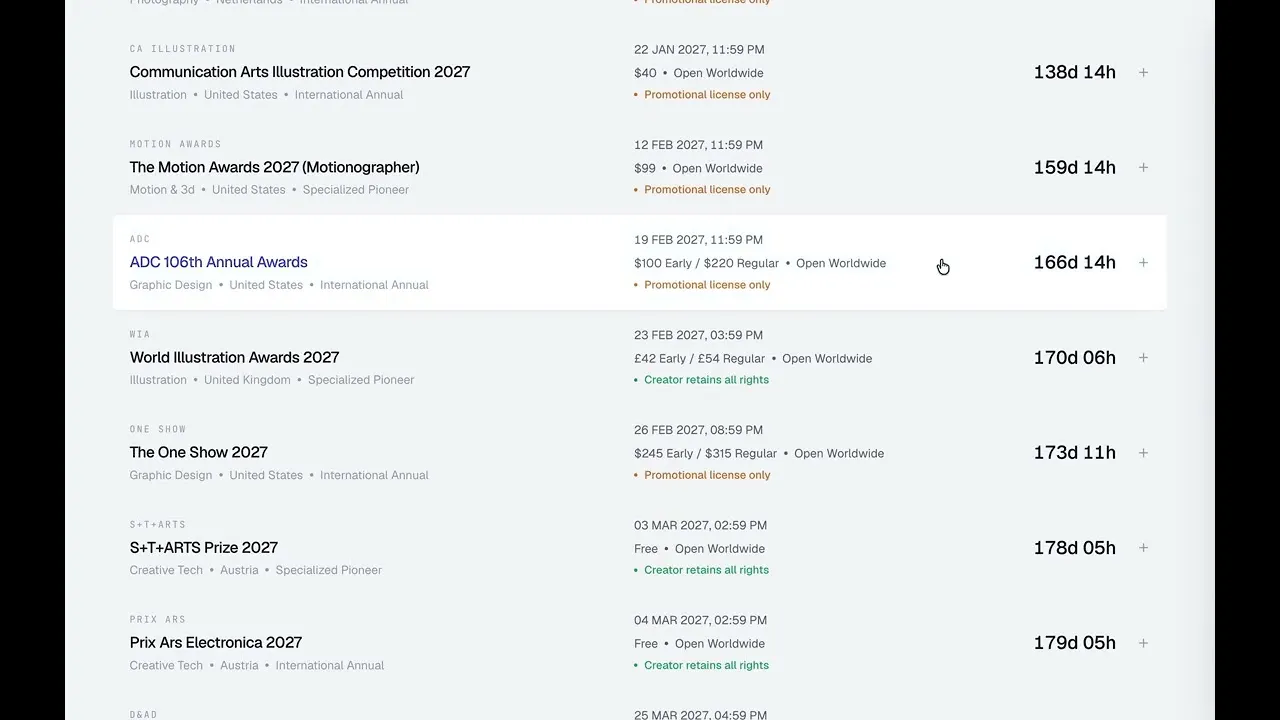This screenshot has height=720, width=1280.
Task: Click the S+T+ARTS organizer label
Action: [x=158, y=524]
